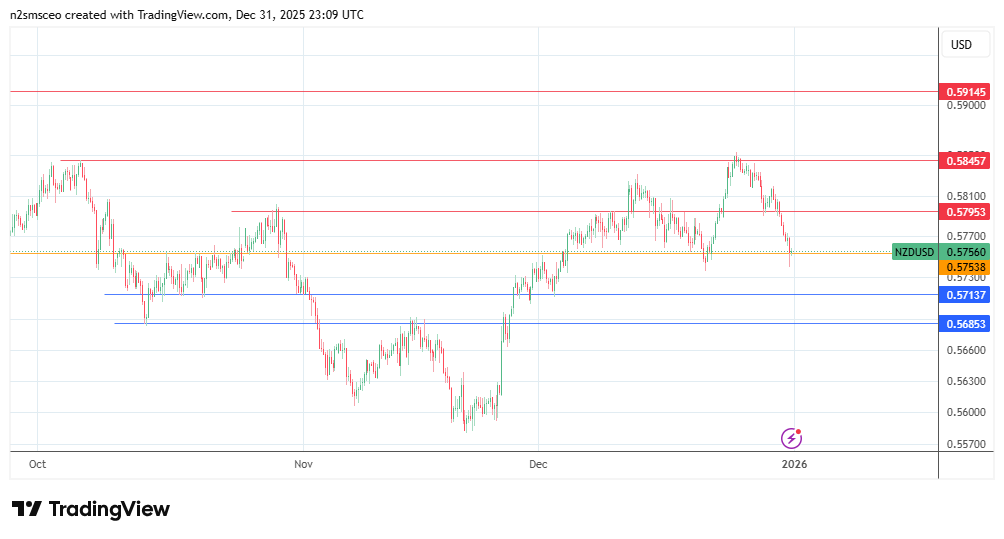Click the 0.56000 tick on price scale
This screenshot has width=1004, height=539.
point(965,412)
